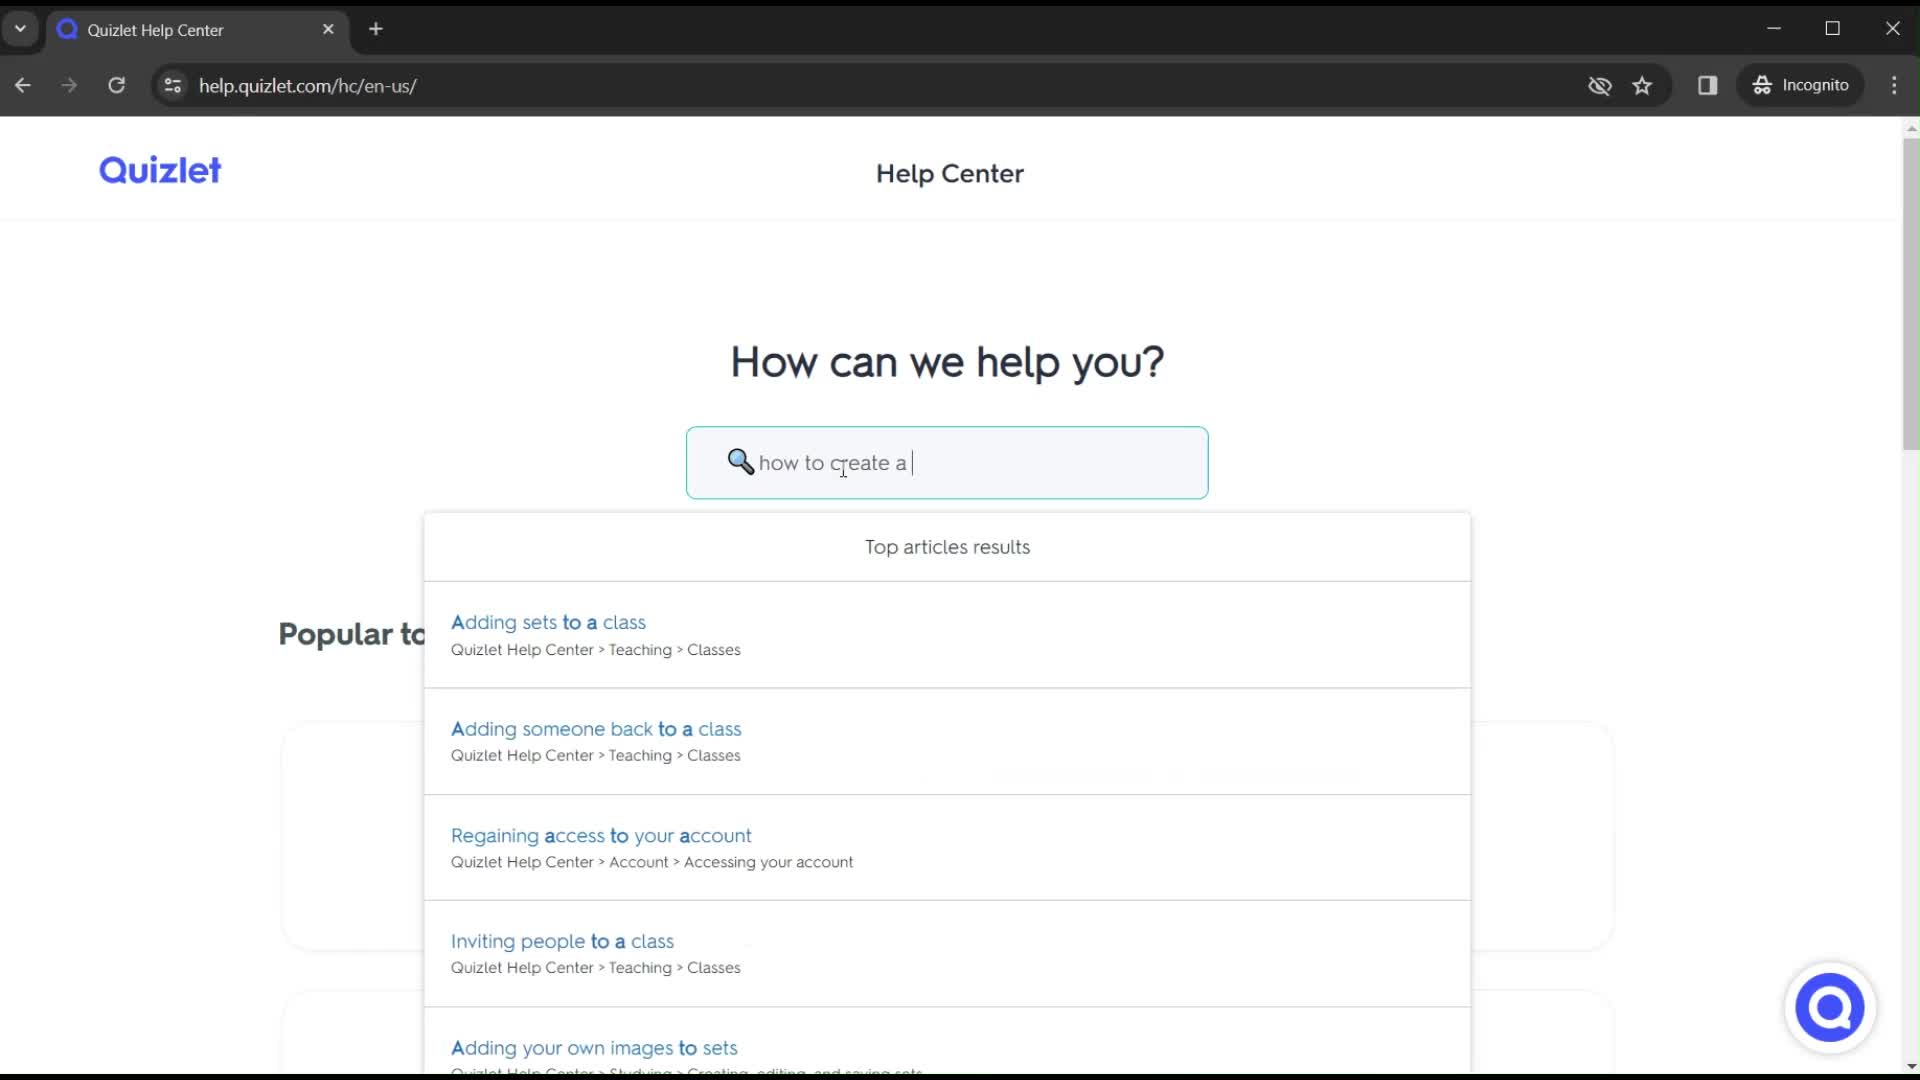
Task: Open the Chrome three-dot menu
Action: (x=1894, y=85)
